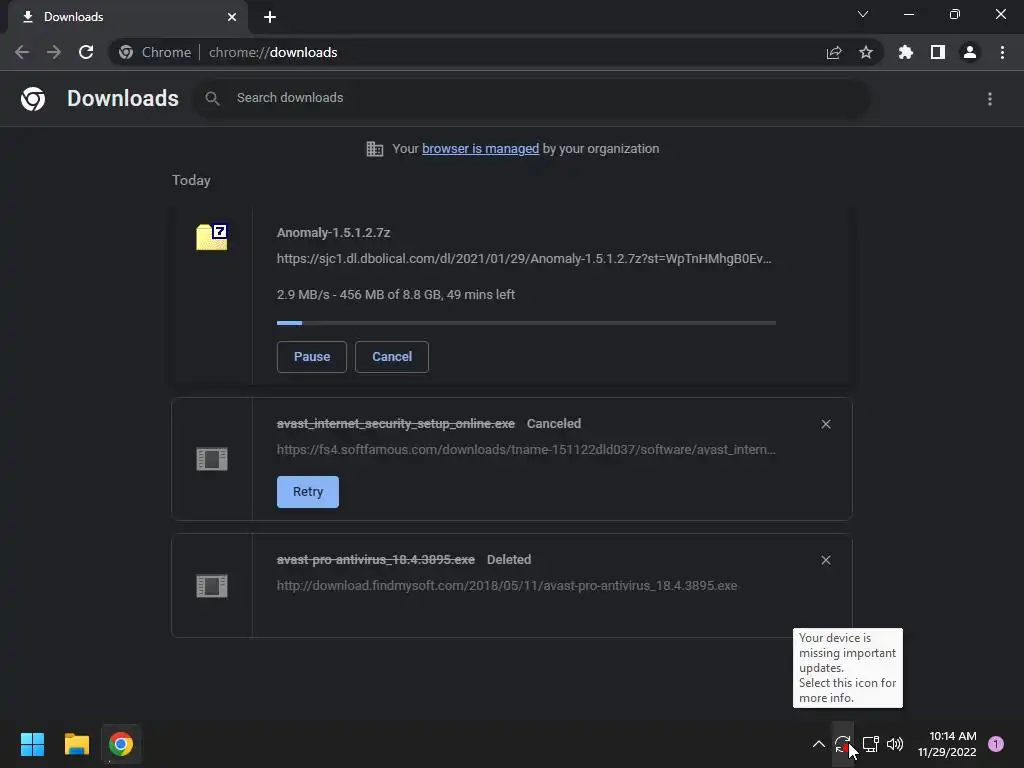1024x768 pixels.
Task: Open the volume speaker tray icon
Action: [895, 744]
